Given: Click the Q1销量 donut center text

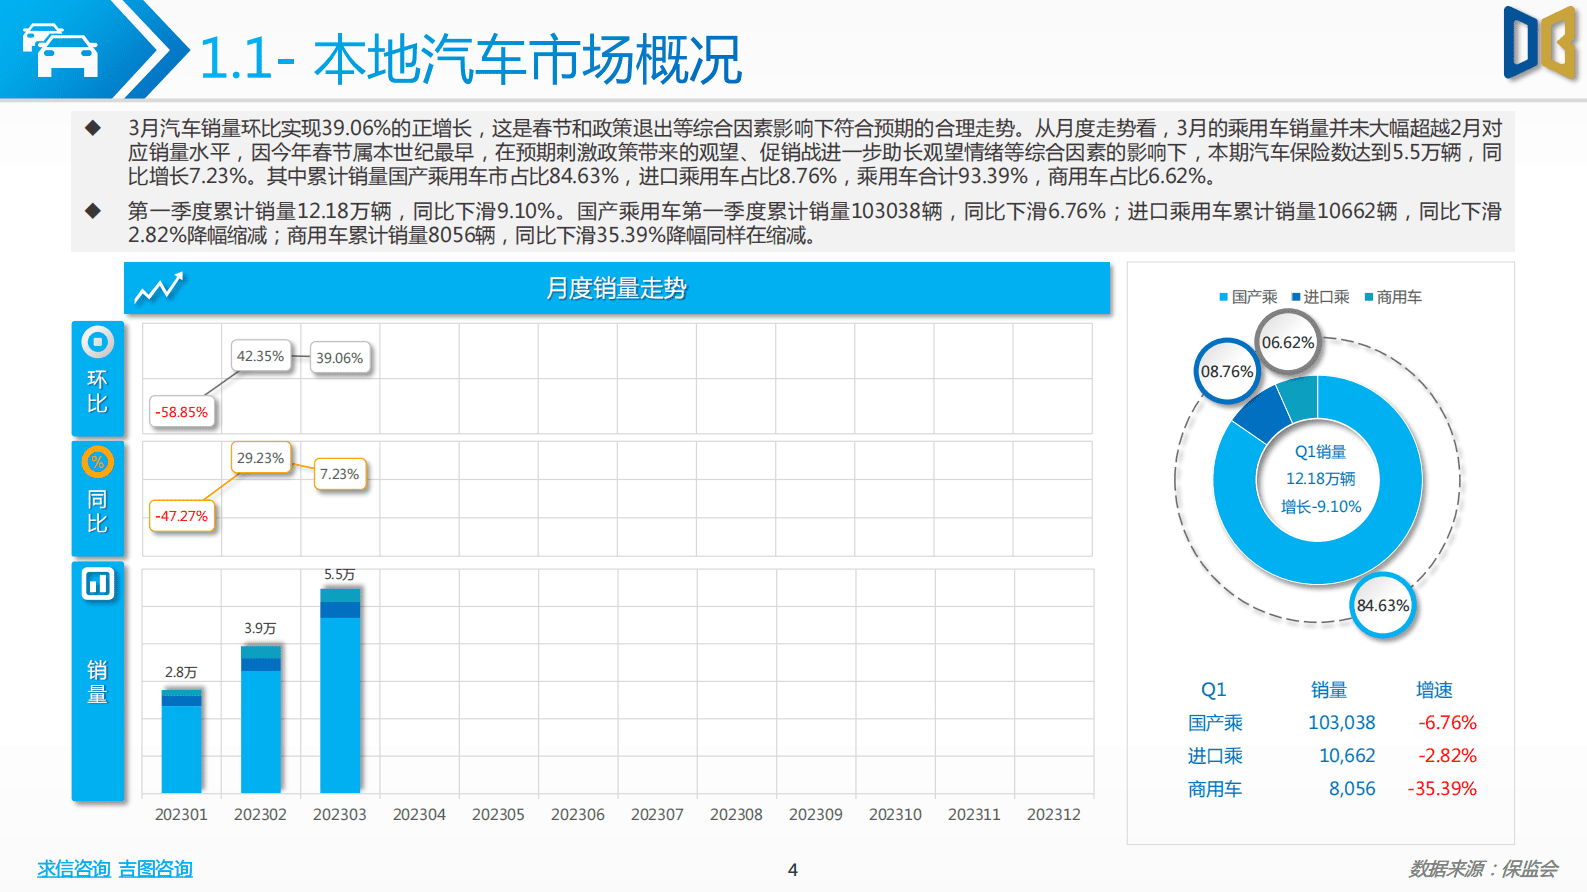Looking at the screenshot, I should tap(1320, 452).
